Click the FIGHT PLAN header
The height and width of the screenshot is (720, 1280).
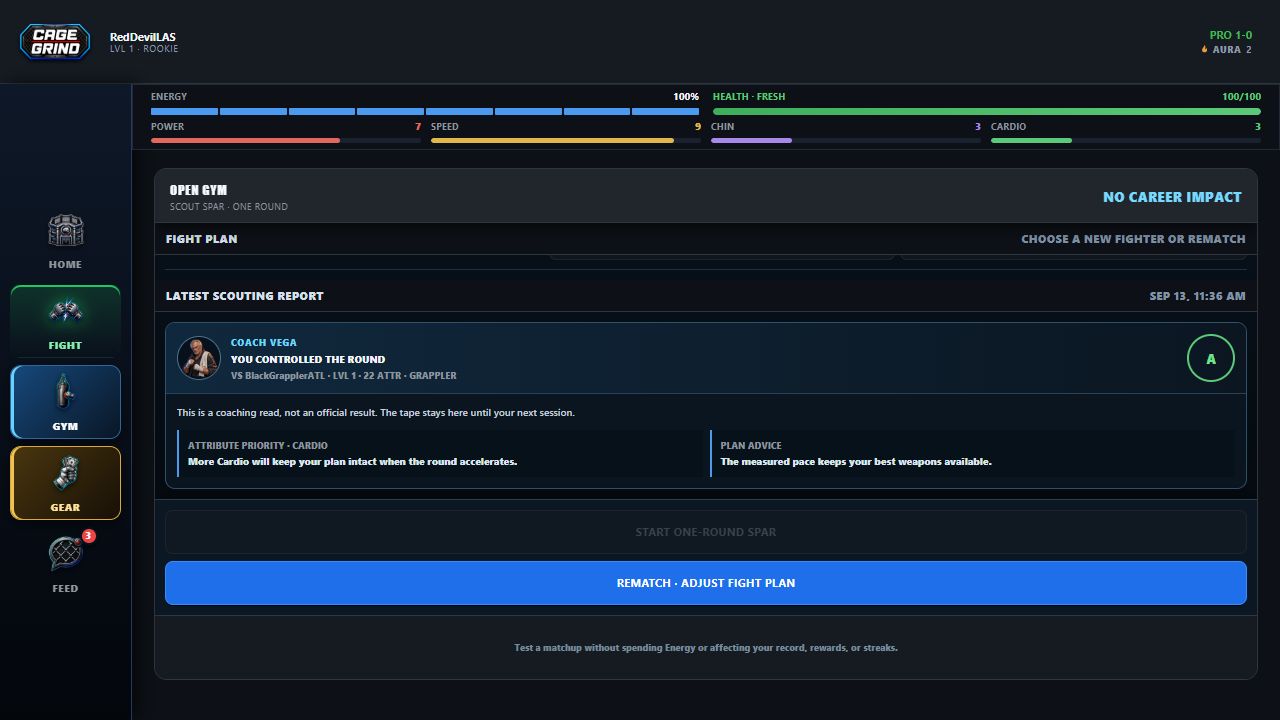(x=202, y=239)
